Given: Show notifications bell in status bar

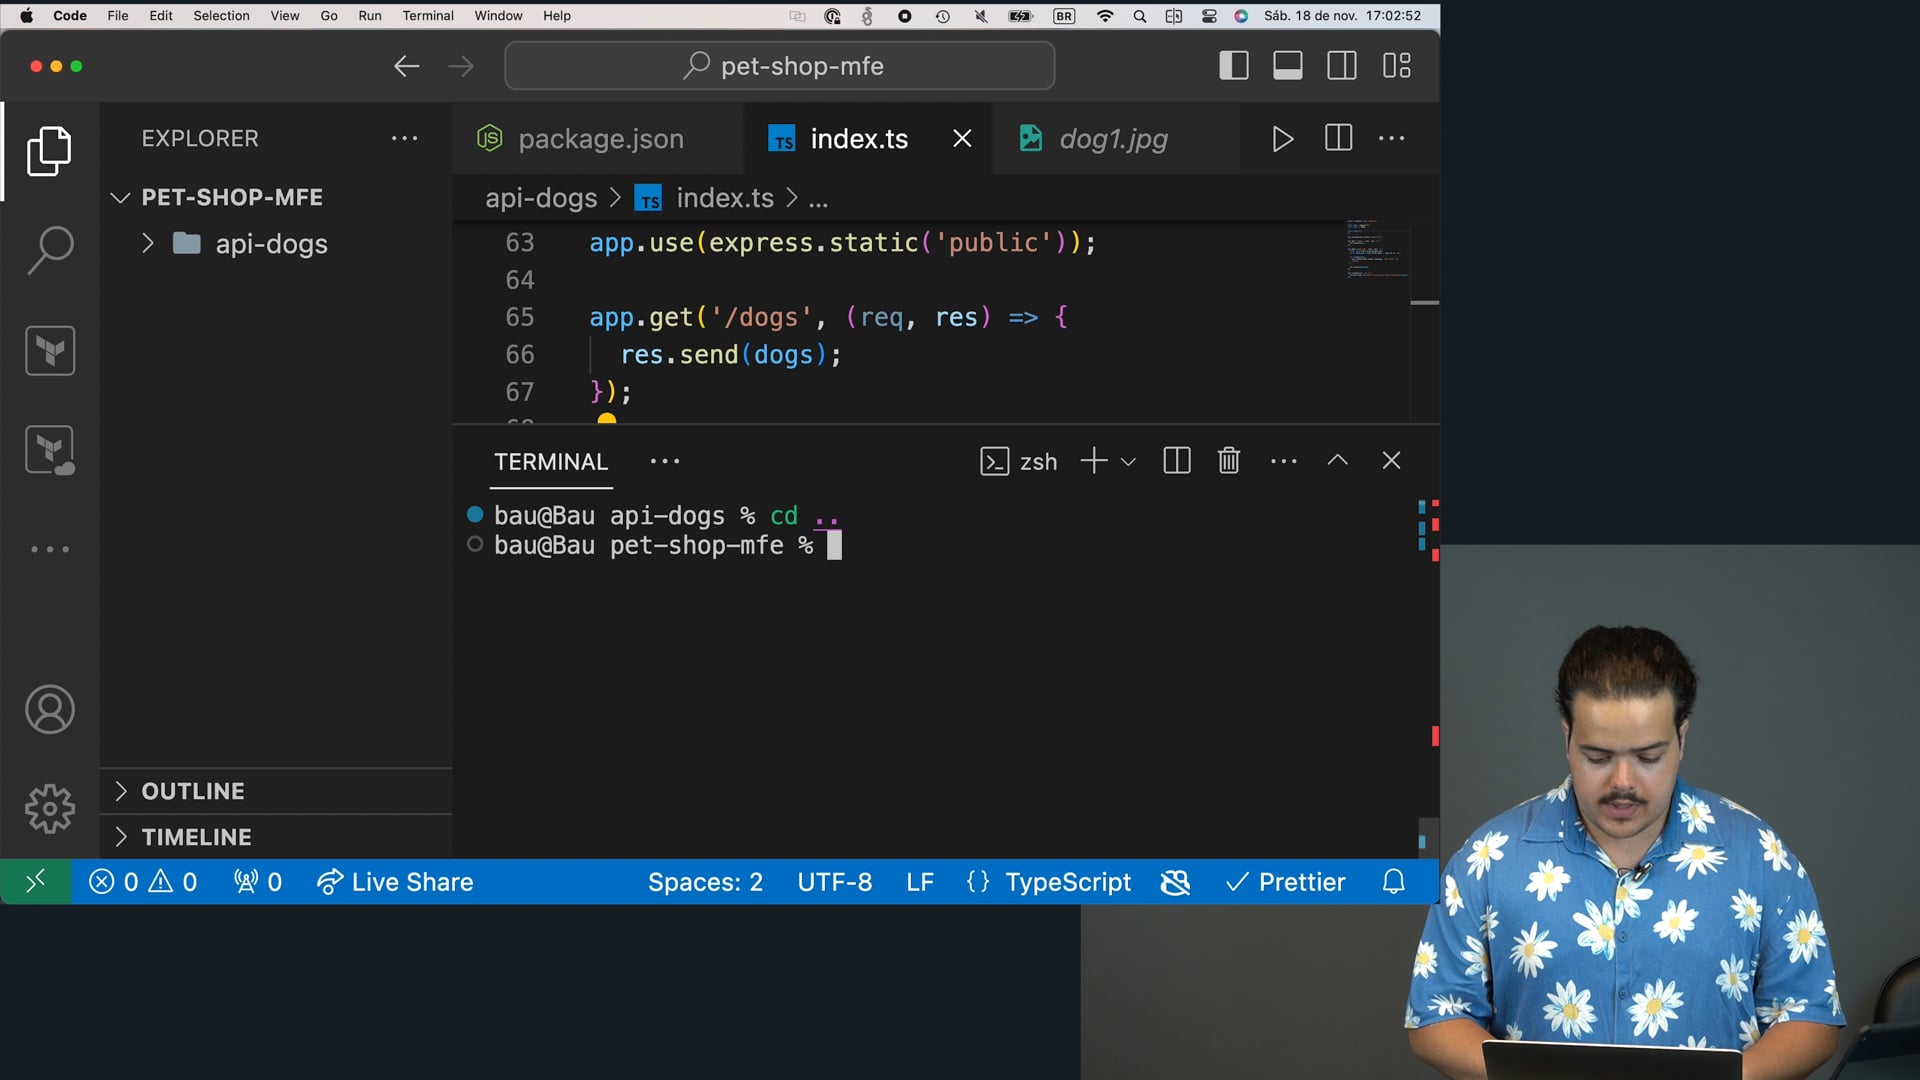Looking at the screenshot, I should click(1394, 882).
